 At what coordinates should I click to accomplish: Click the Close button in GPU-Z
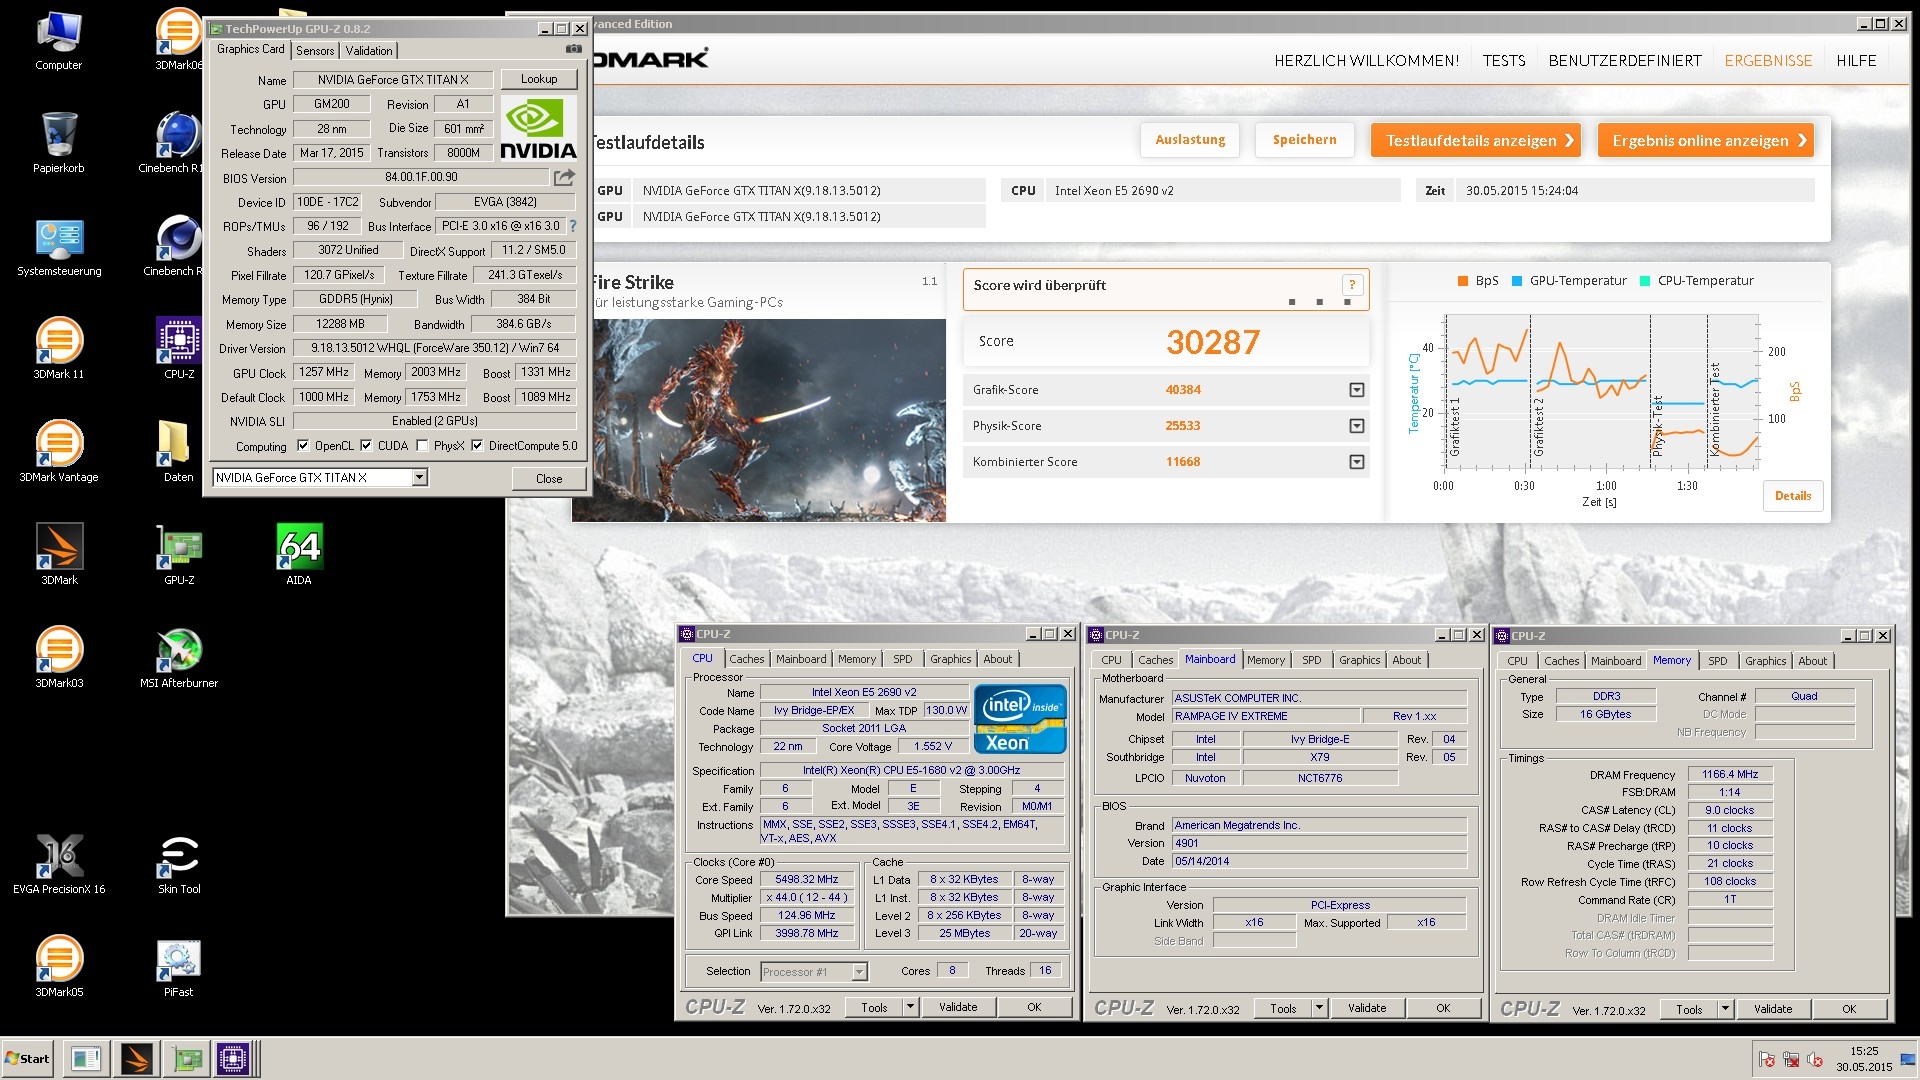point(549,479)
